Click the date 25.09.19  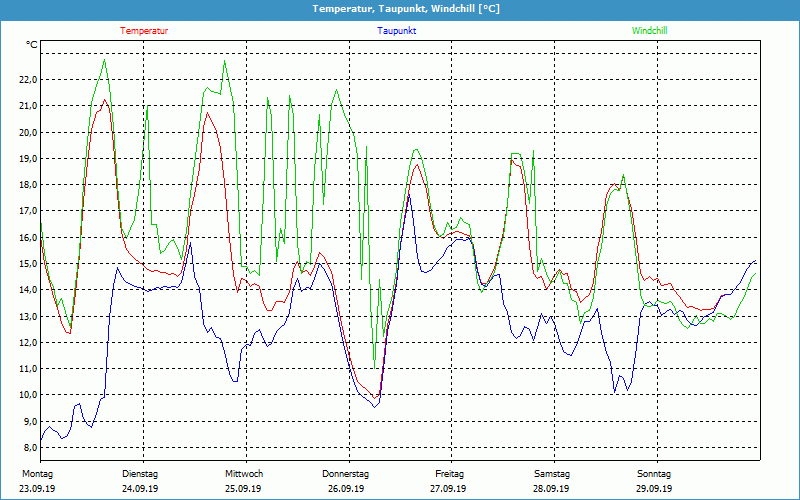(x=243, y=489)
